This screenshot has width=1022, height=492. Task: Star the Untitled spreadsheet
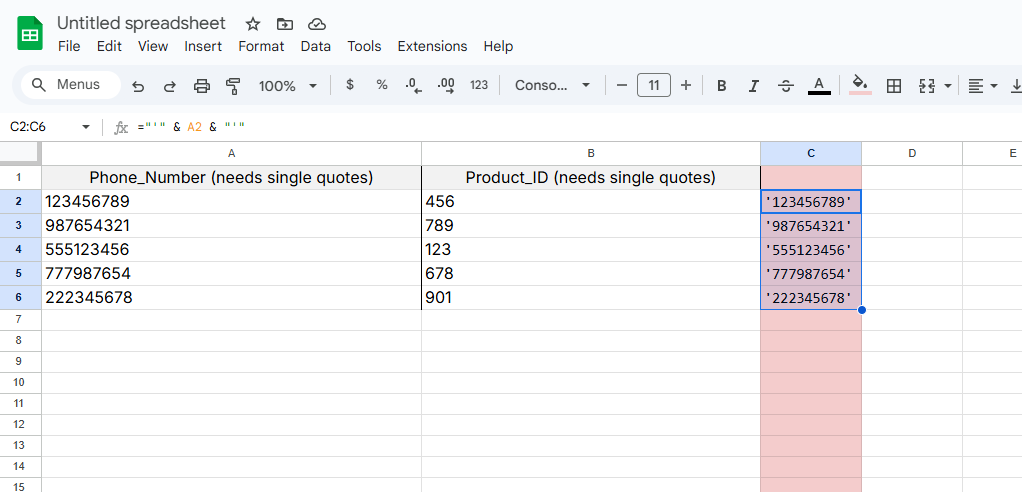point(253,23)
